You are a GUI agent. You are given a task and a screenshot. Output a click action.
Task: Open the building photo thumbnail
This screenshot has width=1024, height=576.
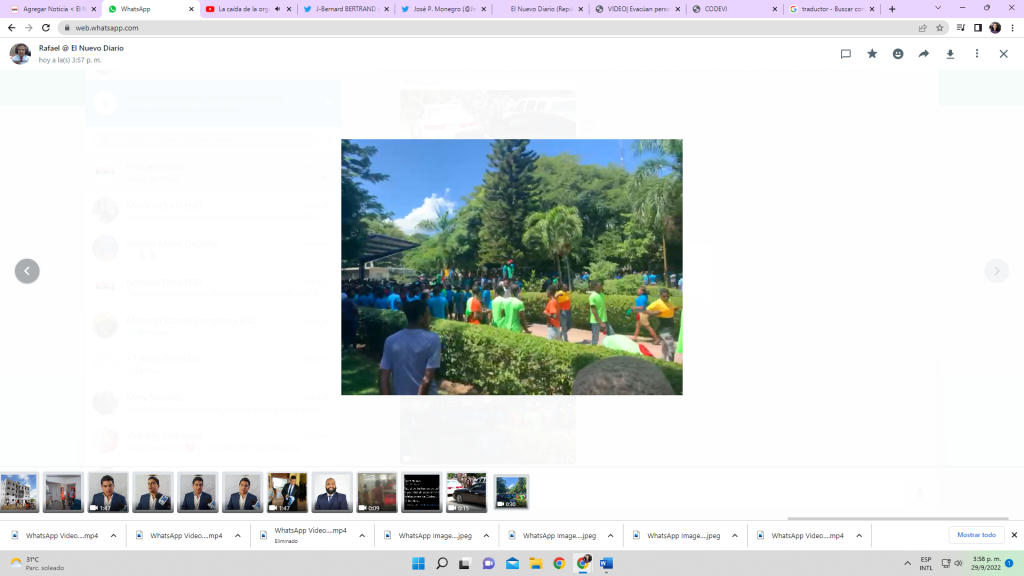(19, 492)
